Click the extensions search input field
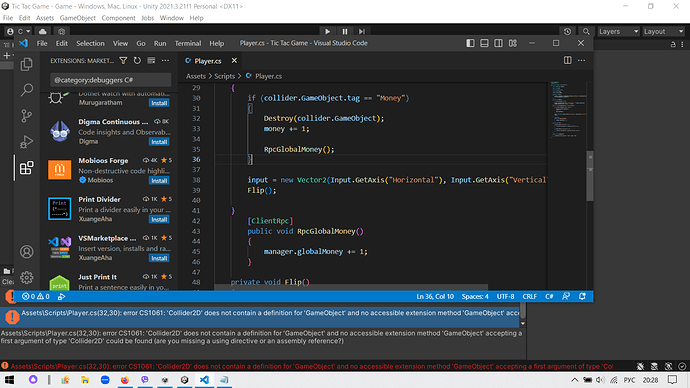690x388 pixels. pyautogui.click(x=110, y=80)
